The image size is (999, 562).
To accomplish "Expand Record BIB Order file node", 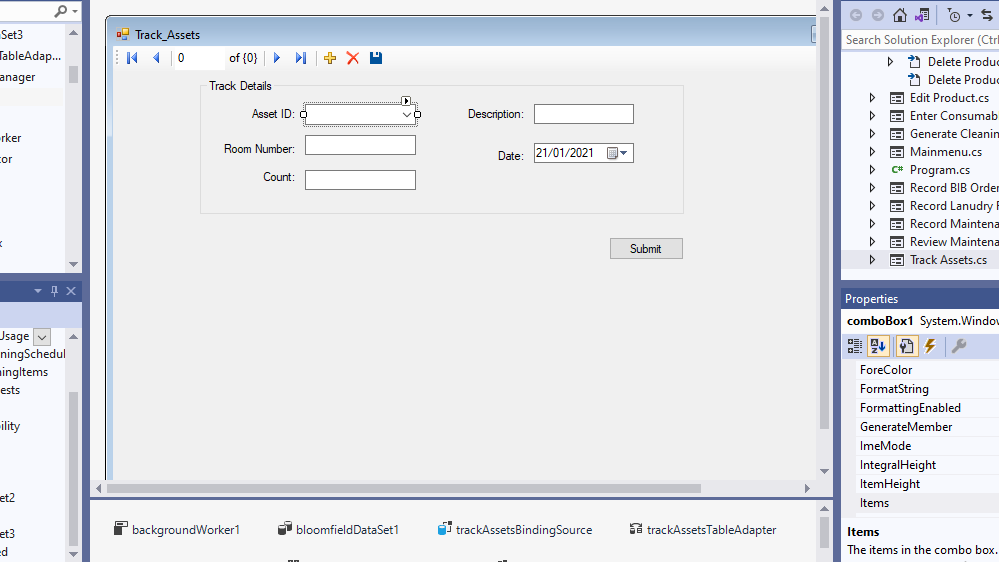I will pos(872,188).
